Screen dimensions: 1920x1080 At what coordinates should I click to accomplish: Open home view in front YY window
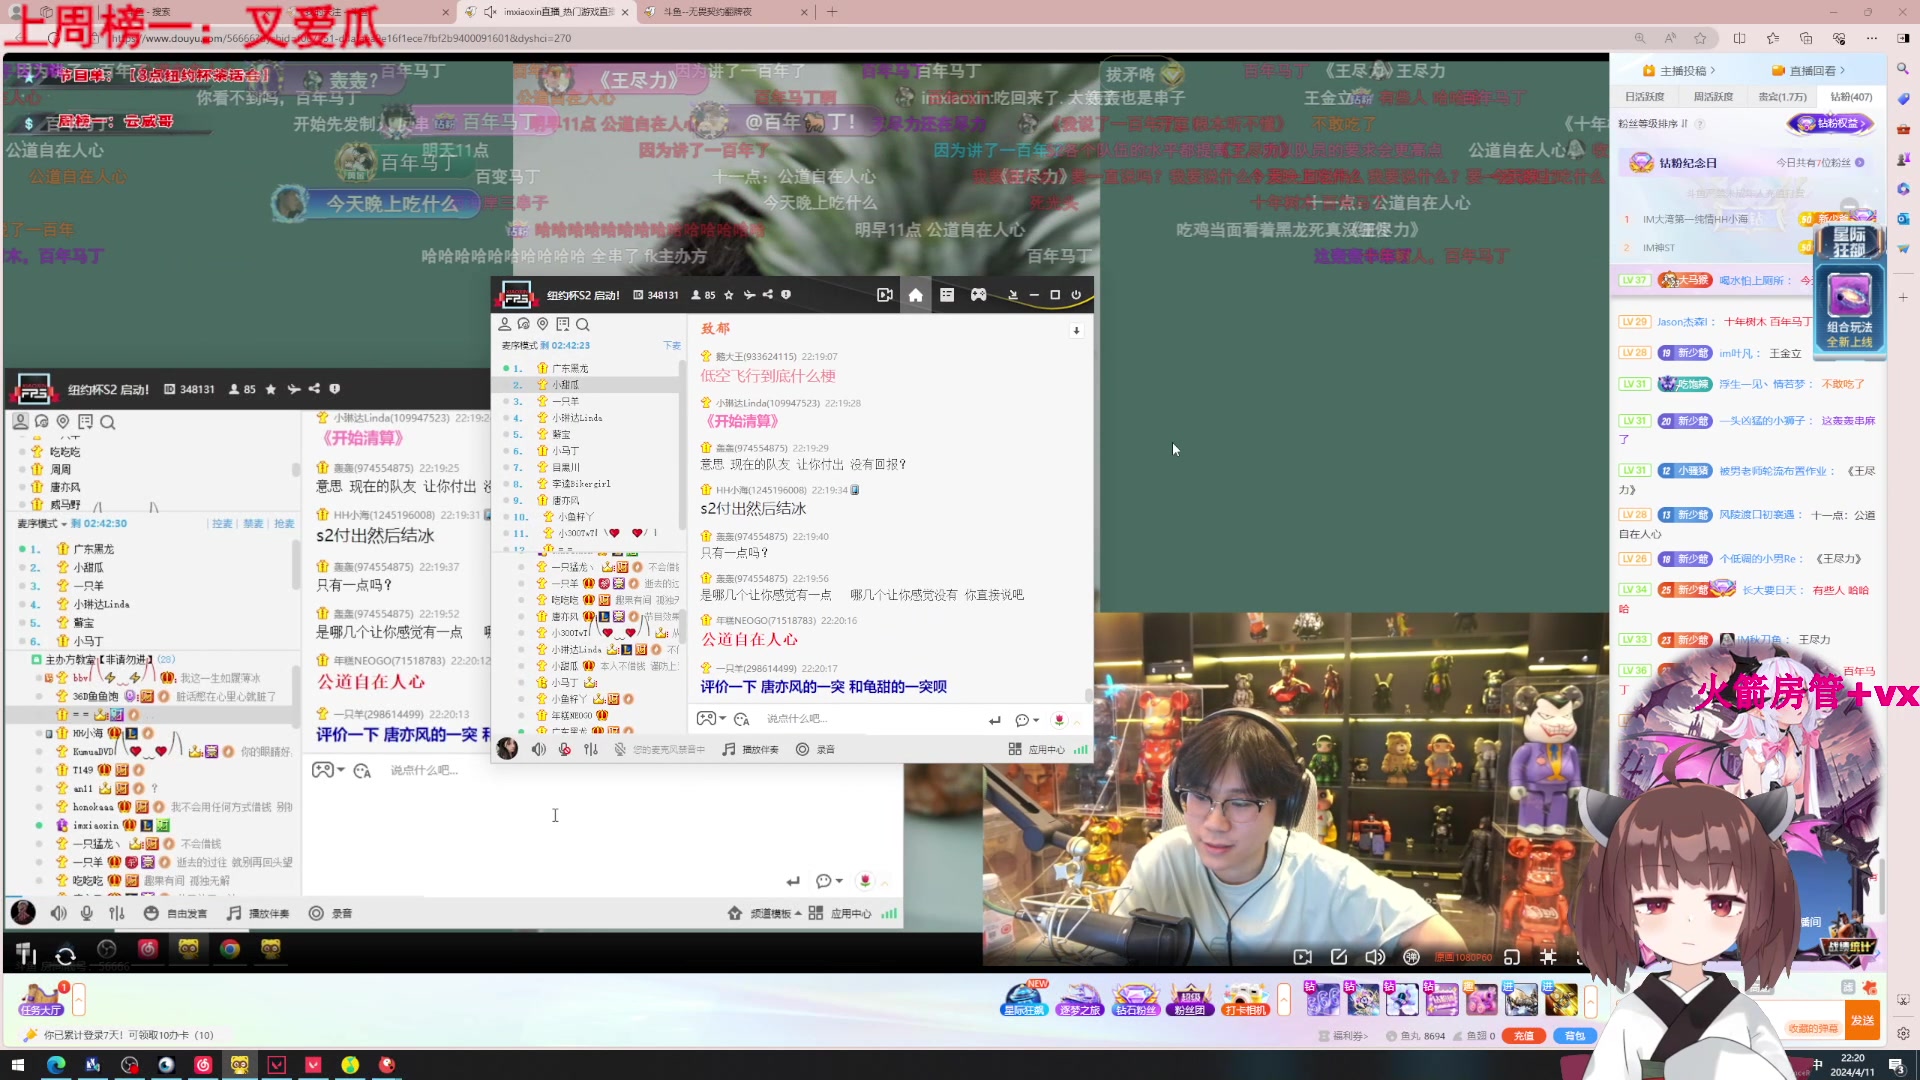[915, 295]
